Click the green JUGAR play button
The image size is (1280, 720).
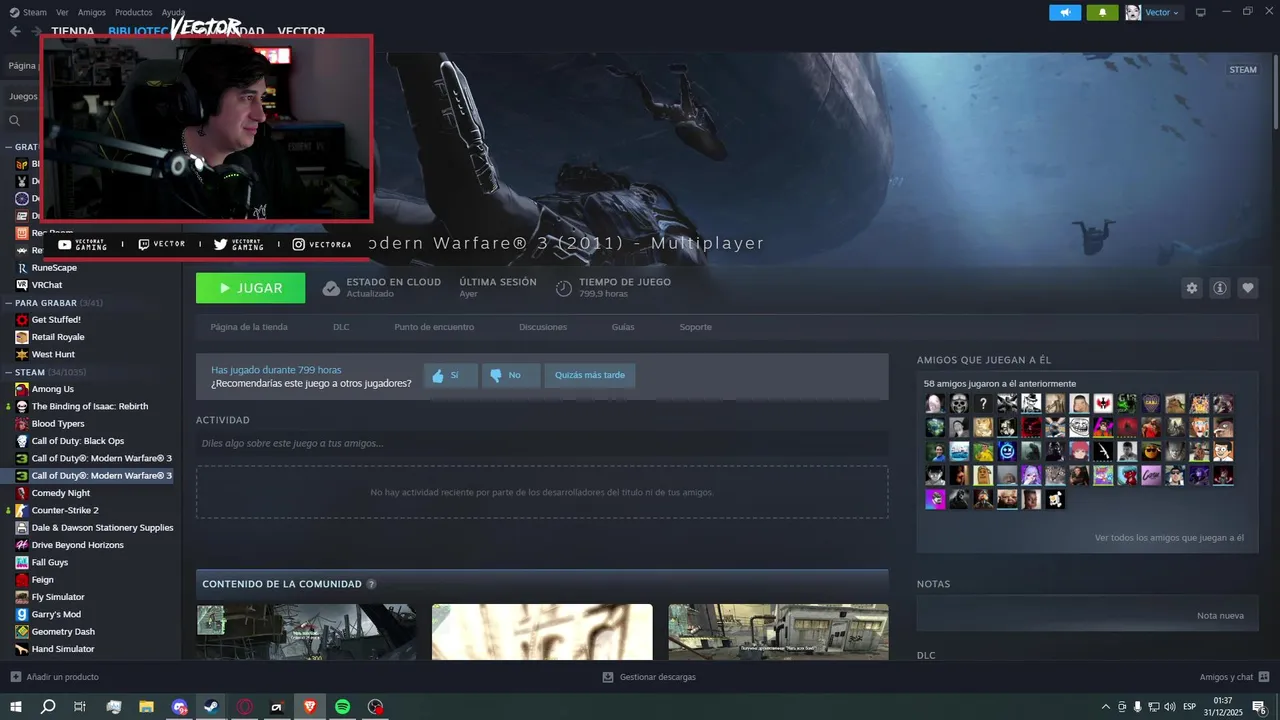[251, 288]
